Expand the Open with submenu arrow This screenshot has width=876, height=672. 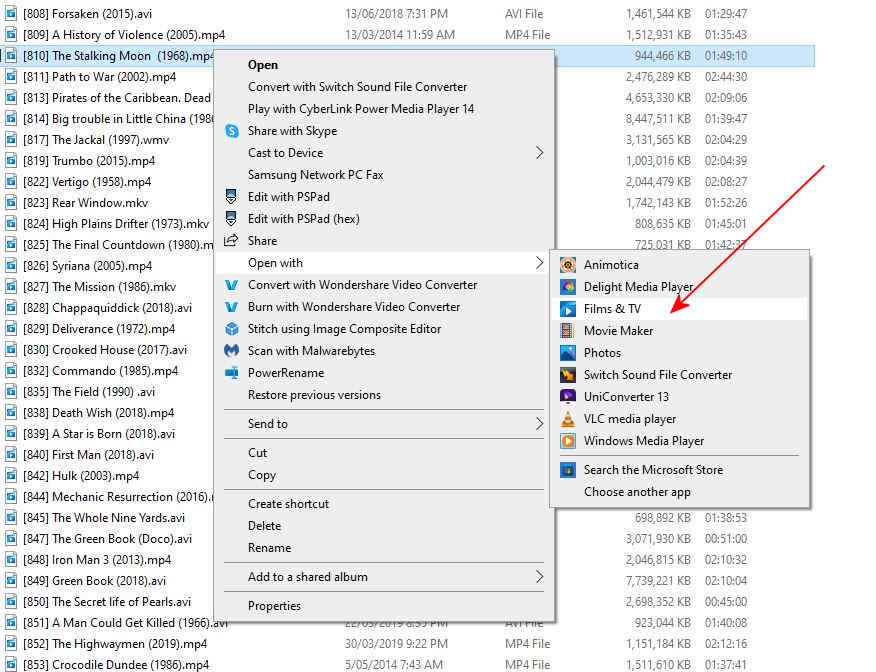(x=539, y=263)
